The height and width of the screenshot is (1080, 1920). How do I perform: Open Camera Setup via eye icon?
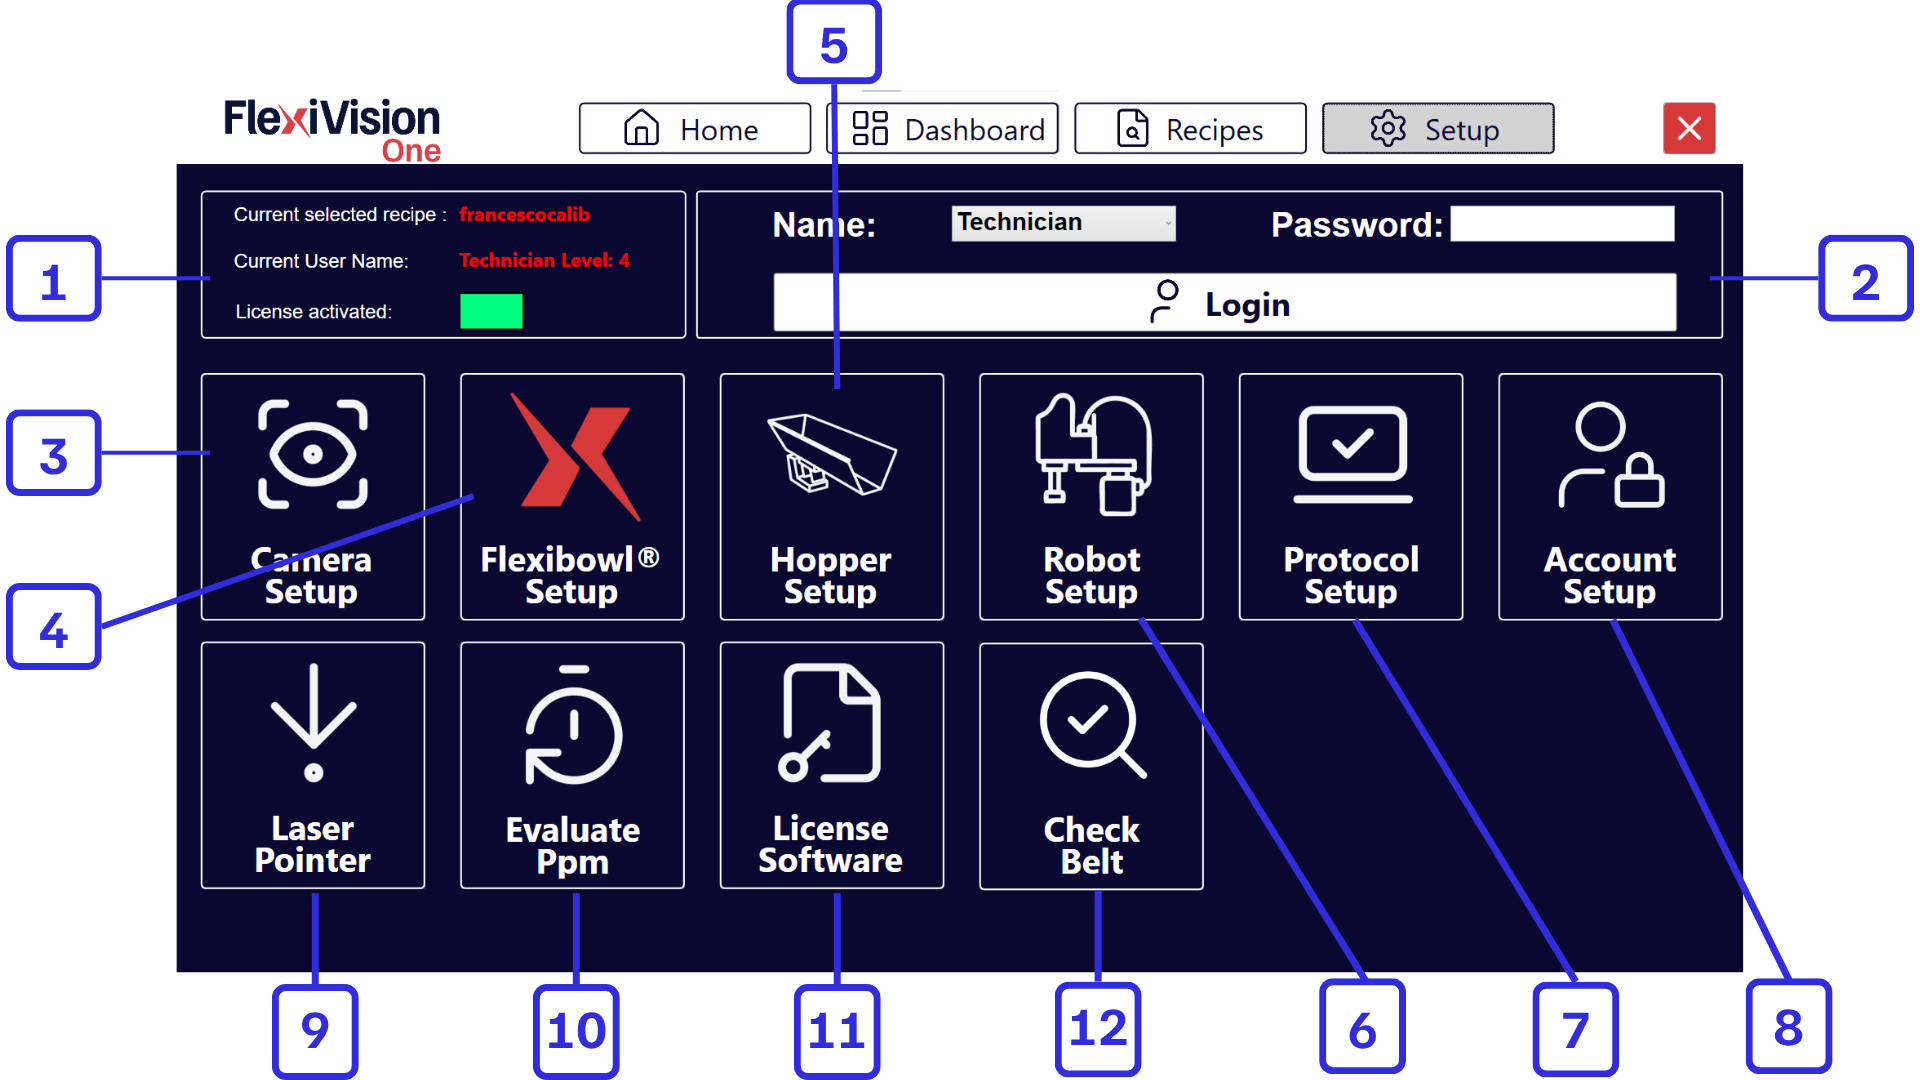tap(313, 455)
